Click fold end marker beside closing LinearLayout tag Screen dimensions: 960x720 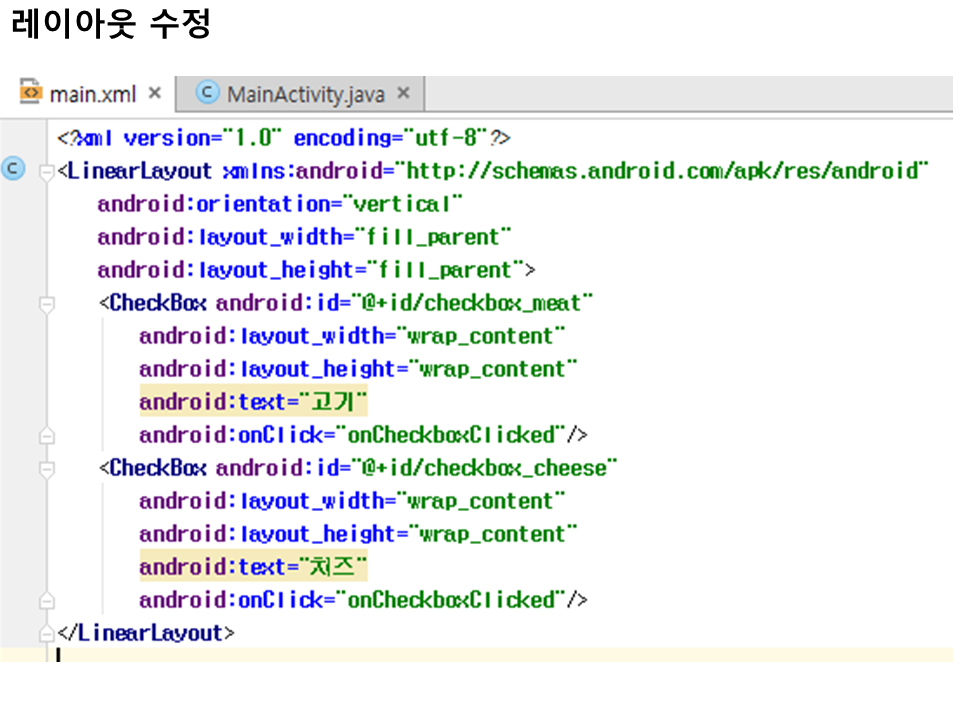point(46,634)
